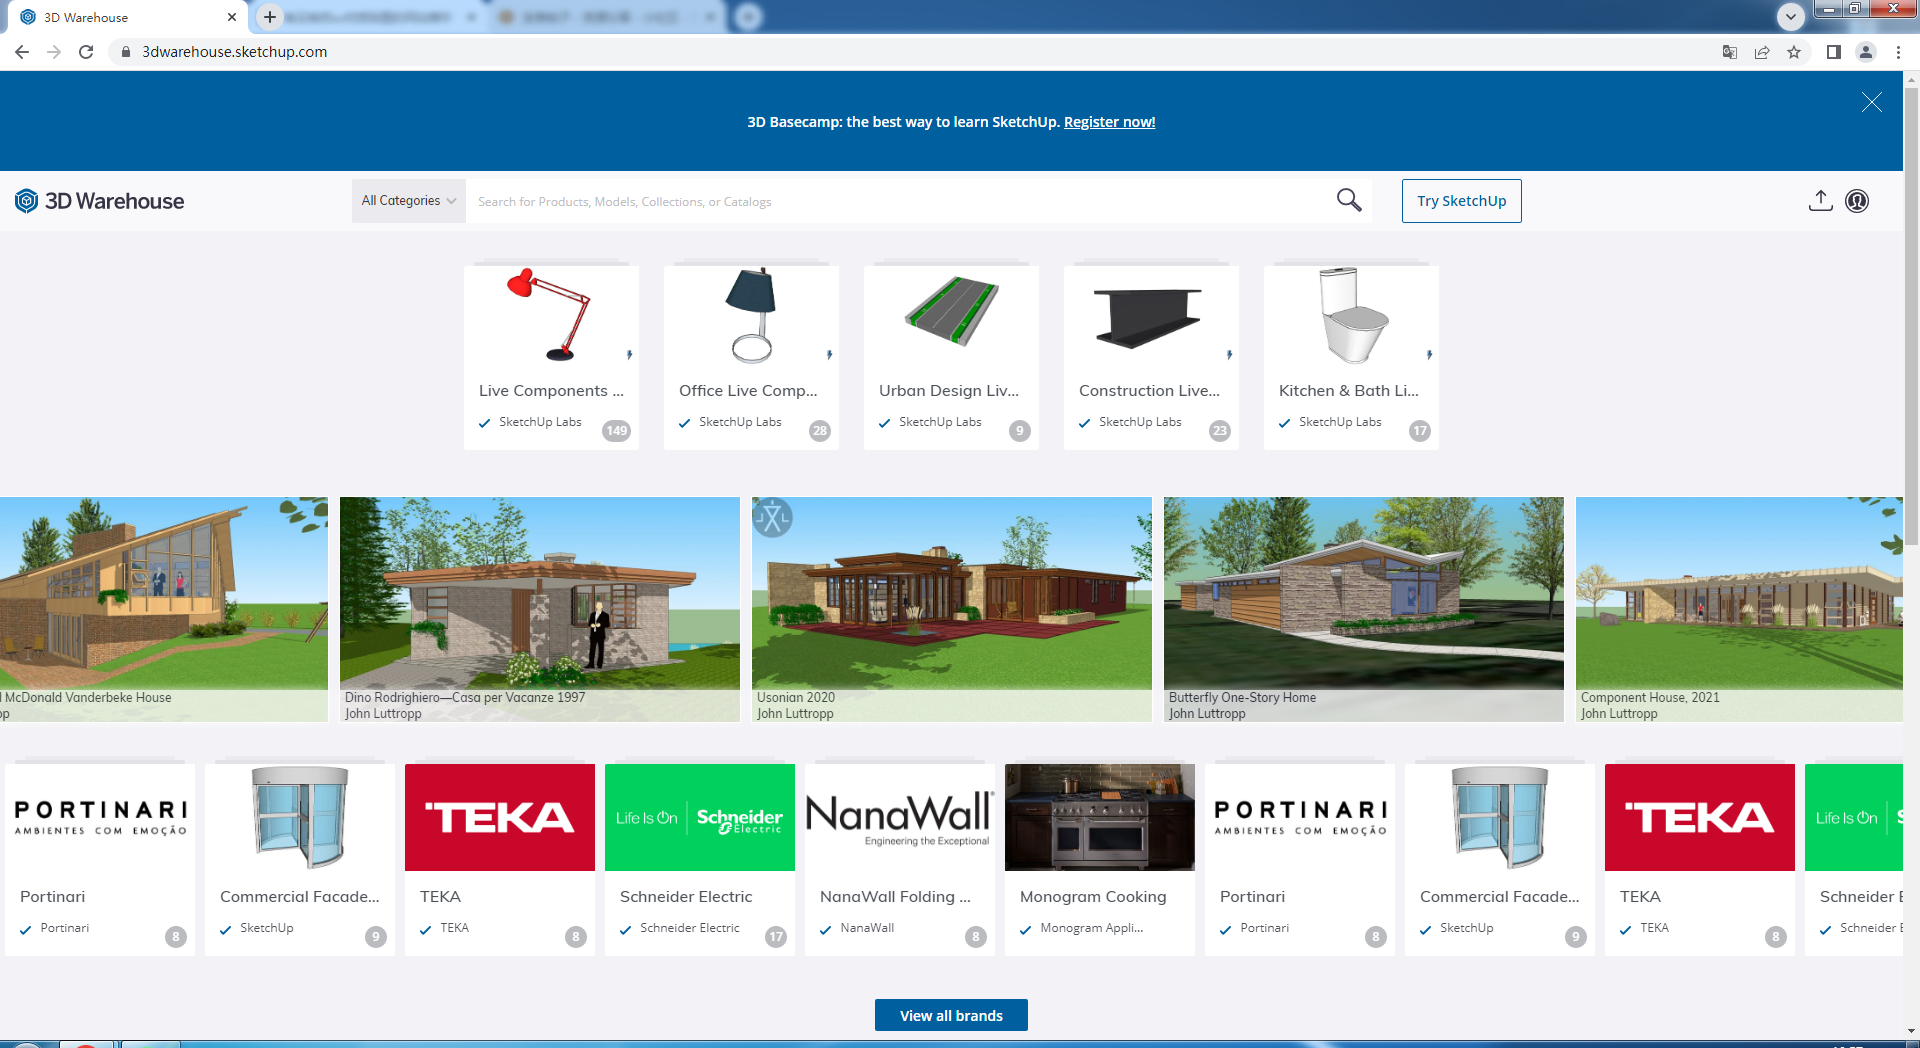The image size is (1920, 1048).
Task: Close the 3D Basecamp banner
Action: (1872, 102)
